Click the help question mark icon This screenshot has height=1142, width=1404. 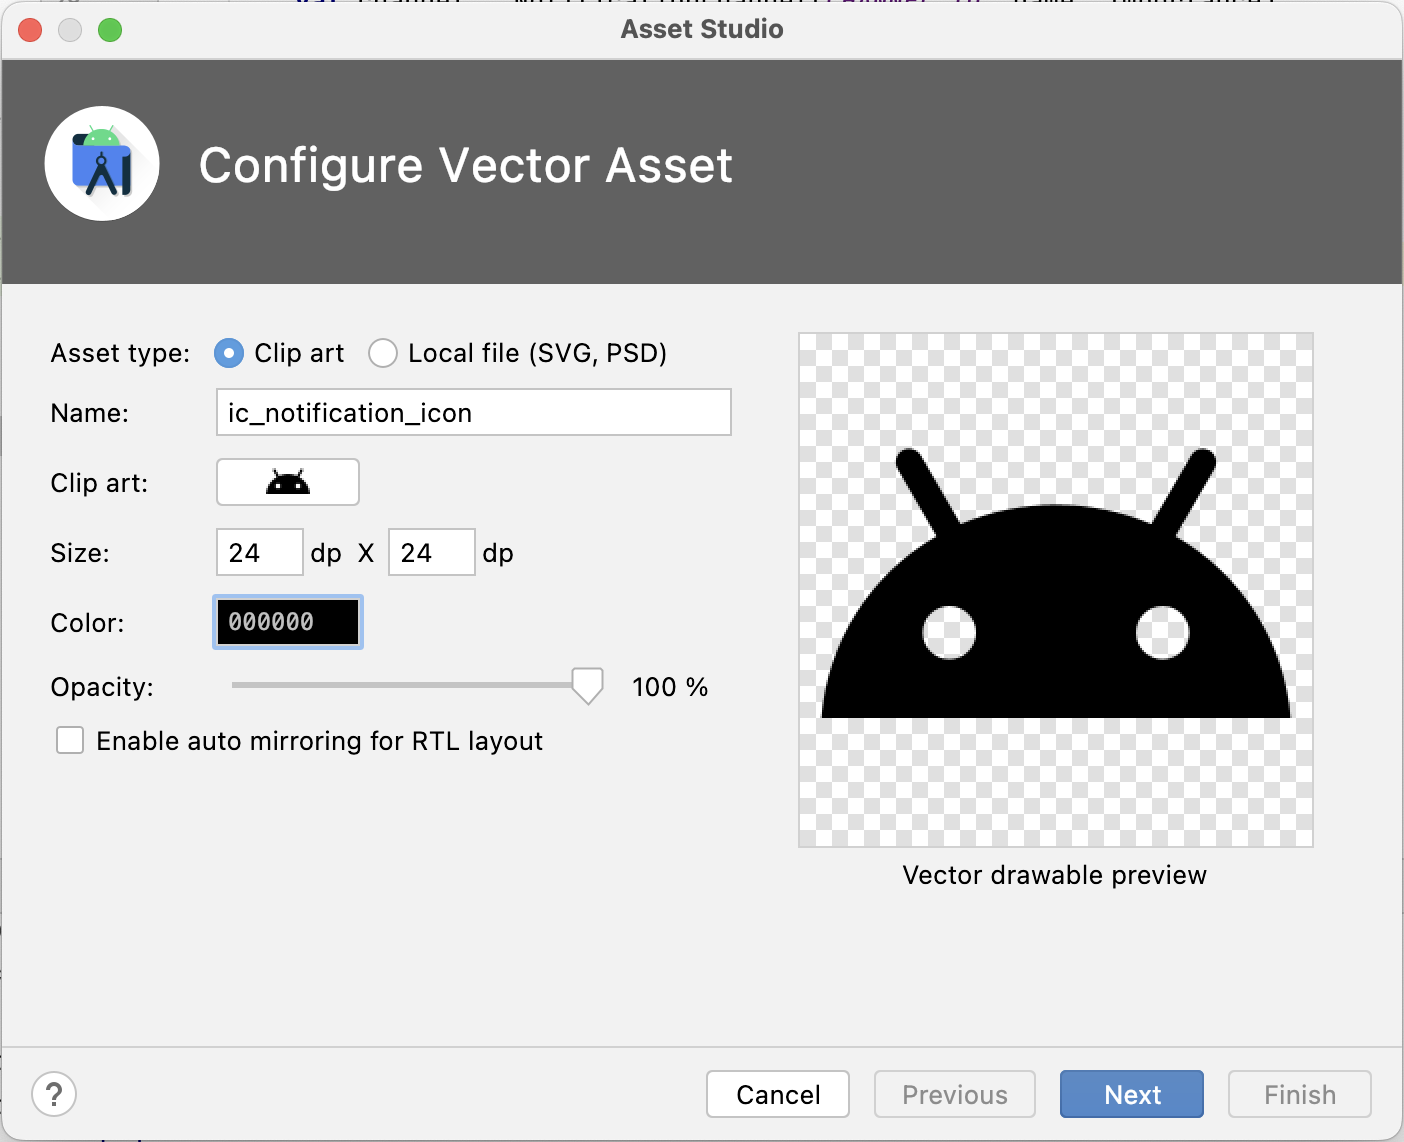click(54, 1094)
